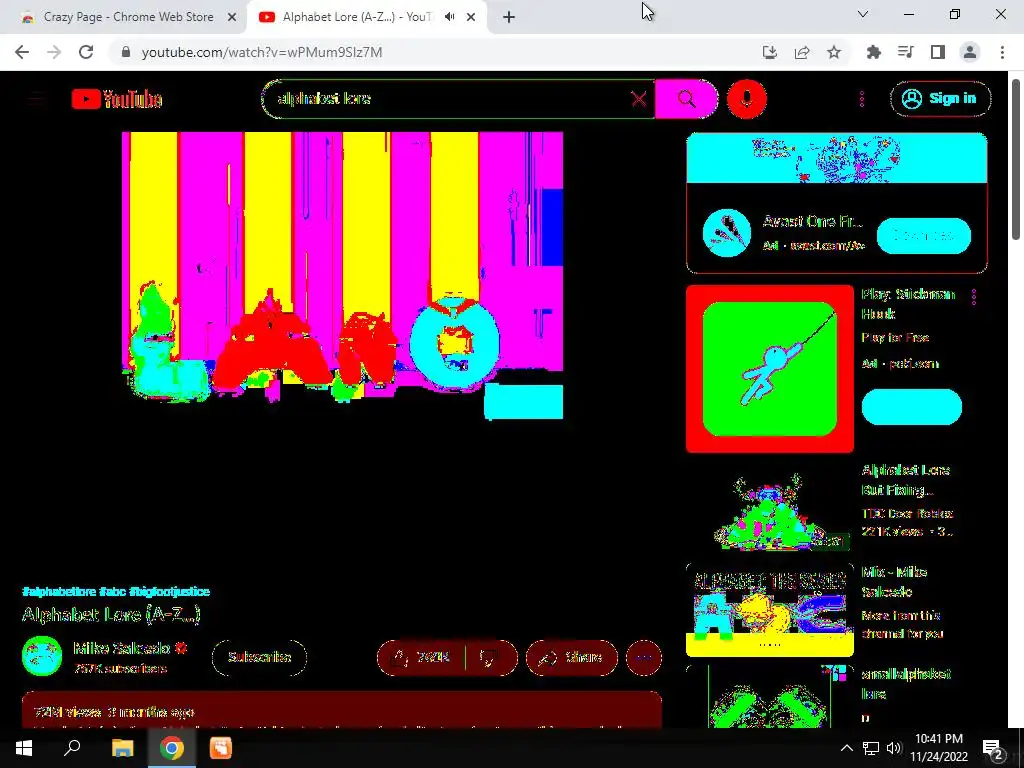Open options for Stickman Hook ad

[x=974, y=297]
